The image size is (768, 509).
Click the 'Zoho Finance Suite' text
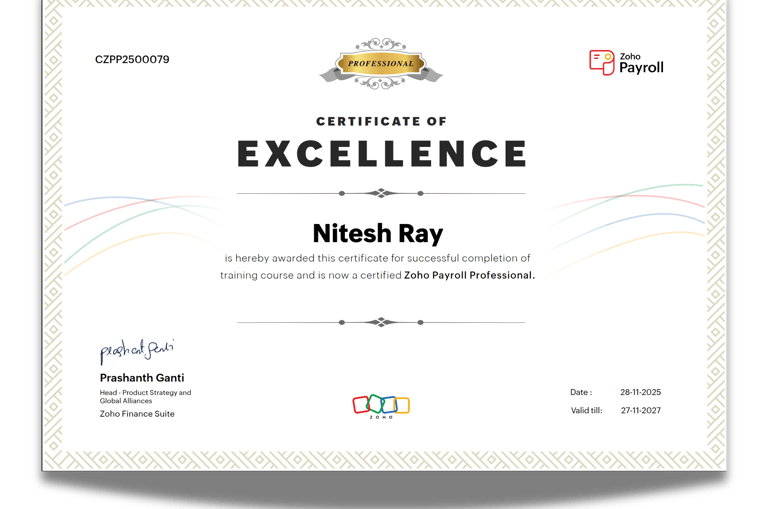137,414
